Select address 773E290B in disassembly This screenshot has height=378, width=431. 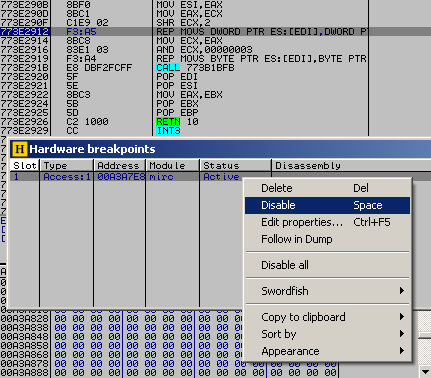pyautogui.click(x=25, y=5)
